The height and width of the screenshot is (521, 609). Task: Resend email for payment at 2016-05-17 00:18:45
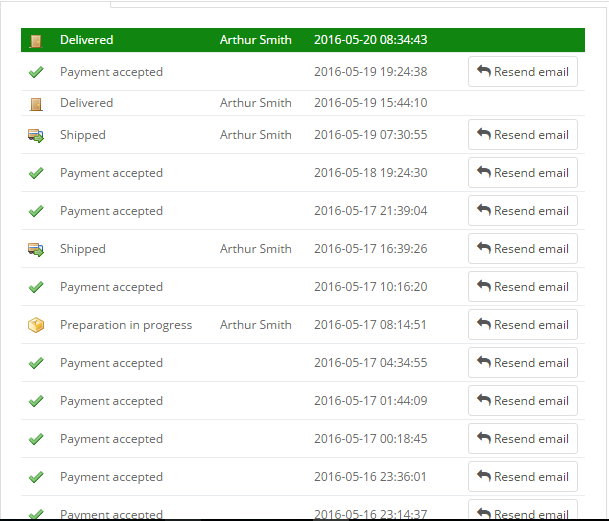pyautogui.click(x=523, y=439)
